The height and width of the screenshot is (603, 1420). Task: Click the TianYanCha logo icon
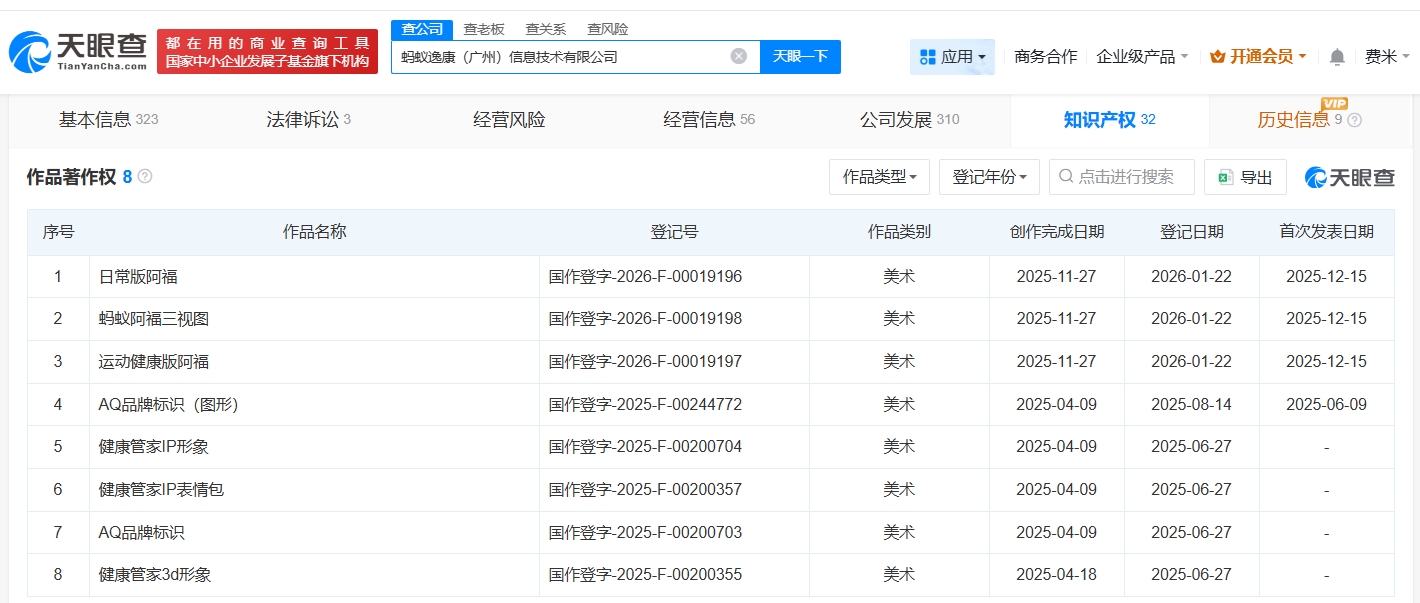coord(30,52)
